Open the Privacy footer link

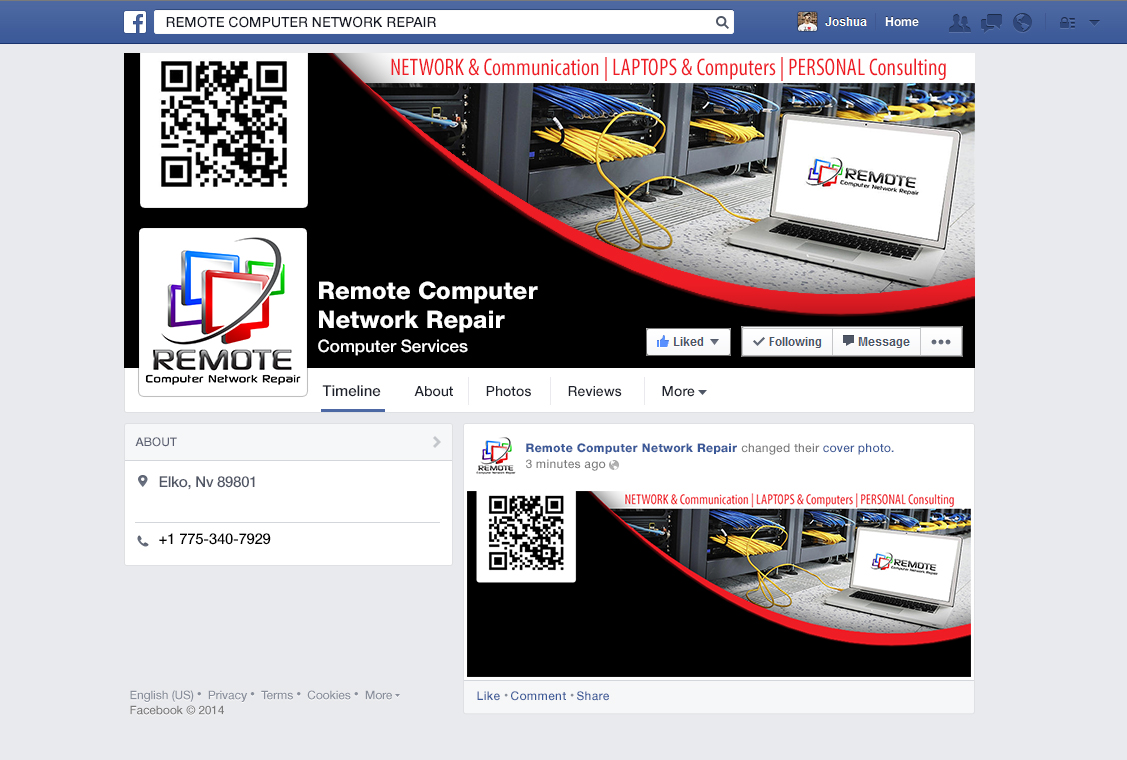(227, 695)
